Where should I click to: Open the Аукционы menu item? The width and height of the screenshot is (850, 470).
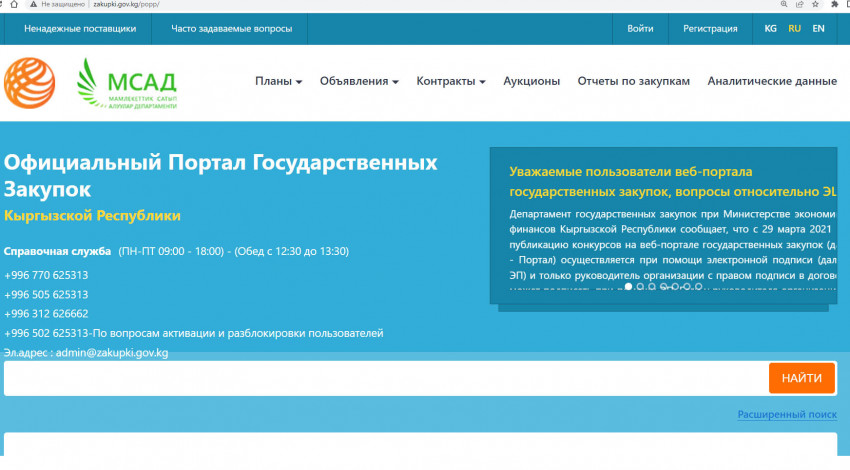click(531, 82)
